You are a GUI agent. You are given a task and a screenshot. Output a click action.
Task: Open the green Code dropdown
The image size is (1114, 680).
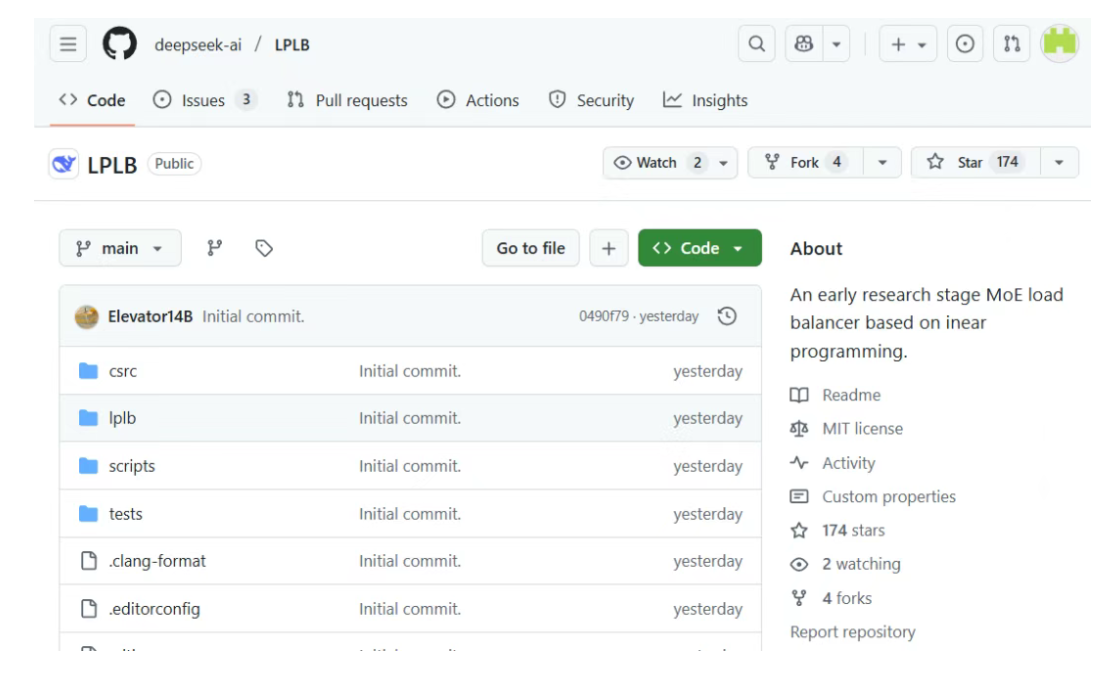[x=699, y=248]
